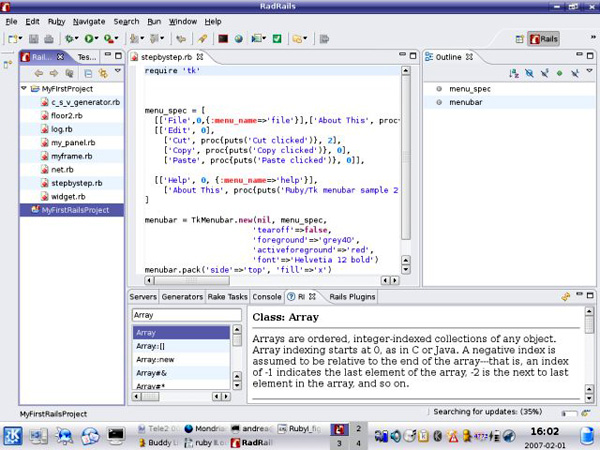Open the globe web browser icon
The image size is (600, 450).
pos(239,39)
